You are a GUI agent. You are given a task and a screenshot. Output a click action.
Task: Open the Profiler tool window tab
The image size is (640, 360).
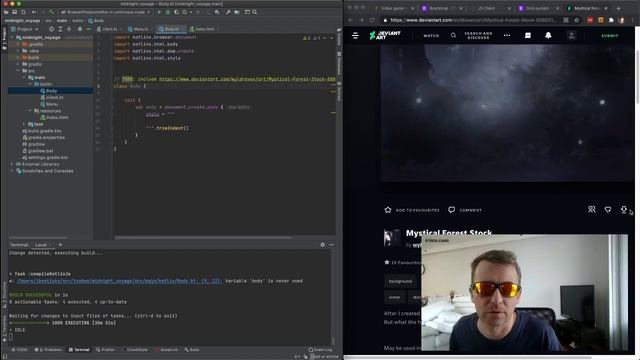[x=105, y=350]
